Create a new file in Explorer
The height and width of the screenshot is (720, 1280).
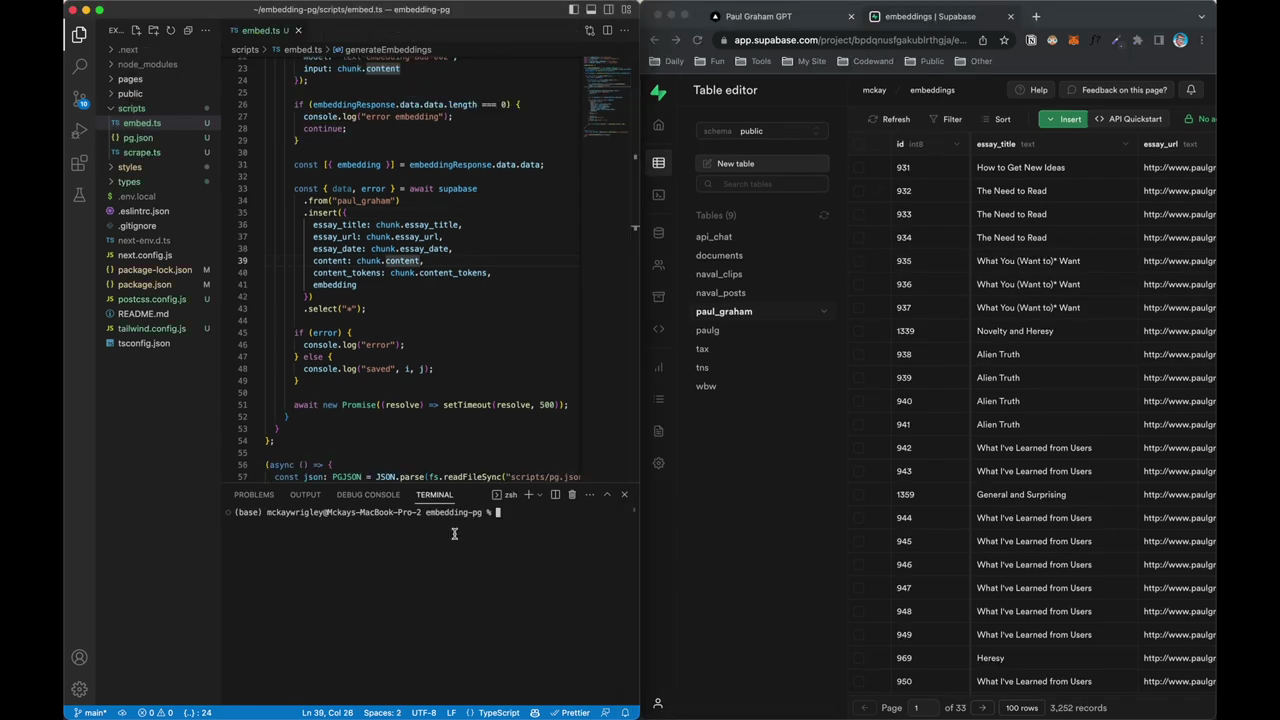coord(136,30)
